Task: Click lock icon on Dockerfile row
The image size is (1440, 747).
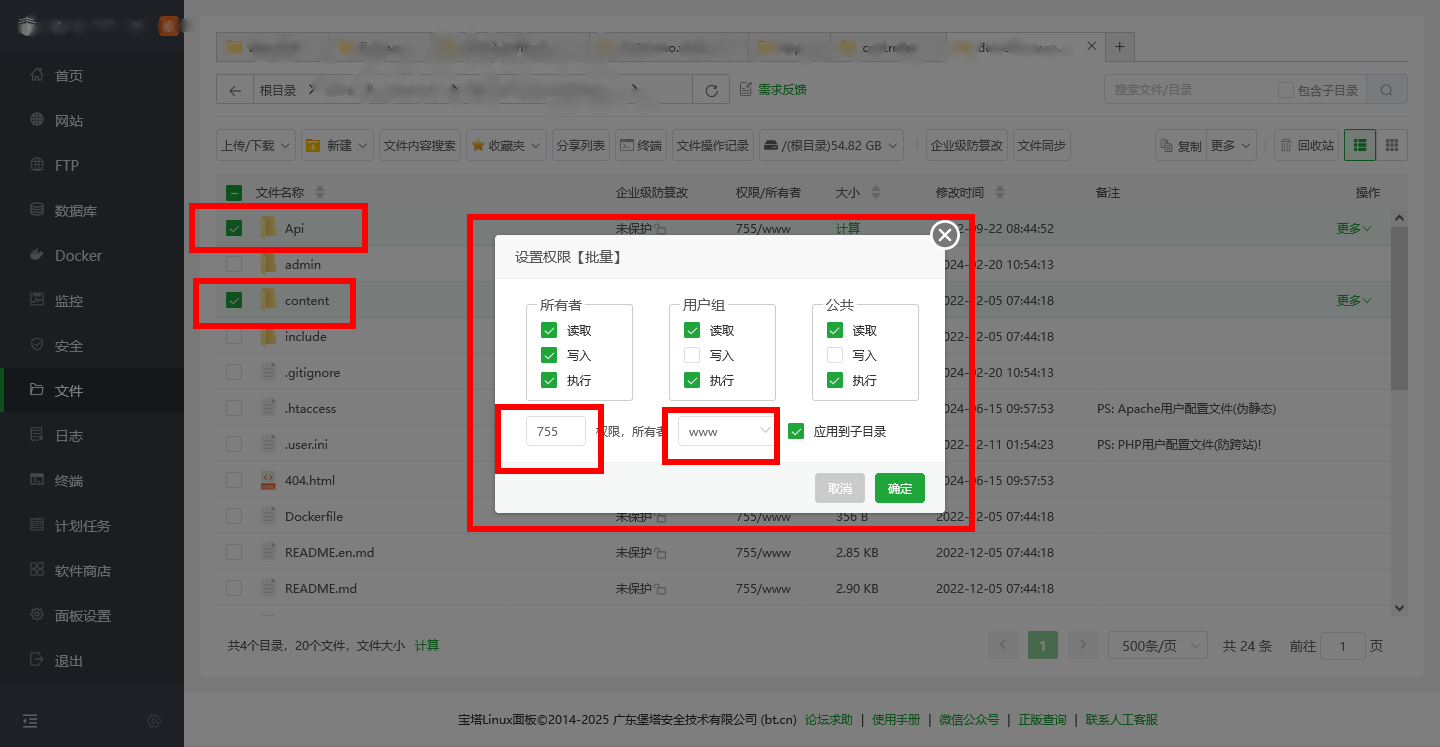Action: coord(661,517)
